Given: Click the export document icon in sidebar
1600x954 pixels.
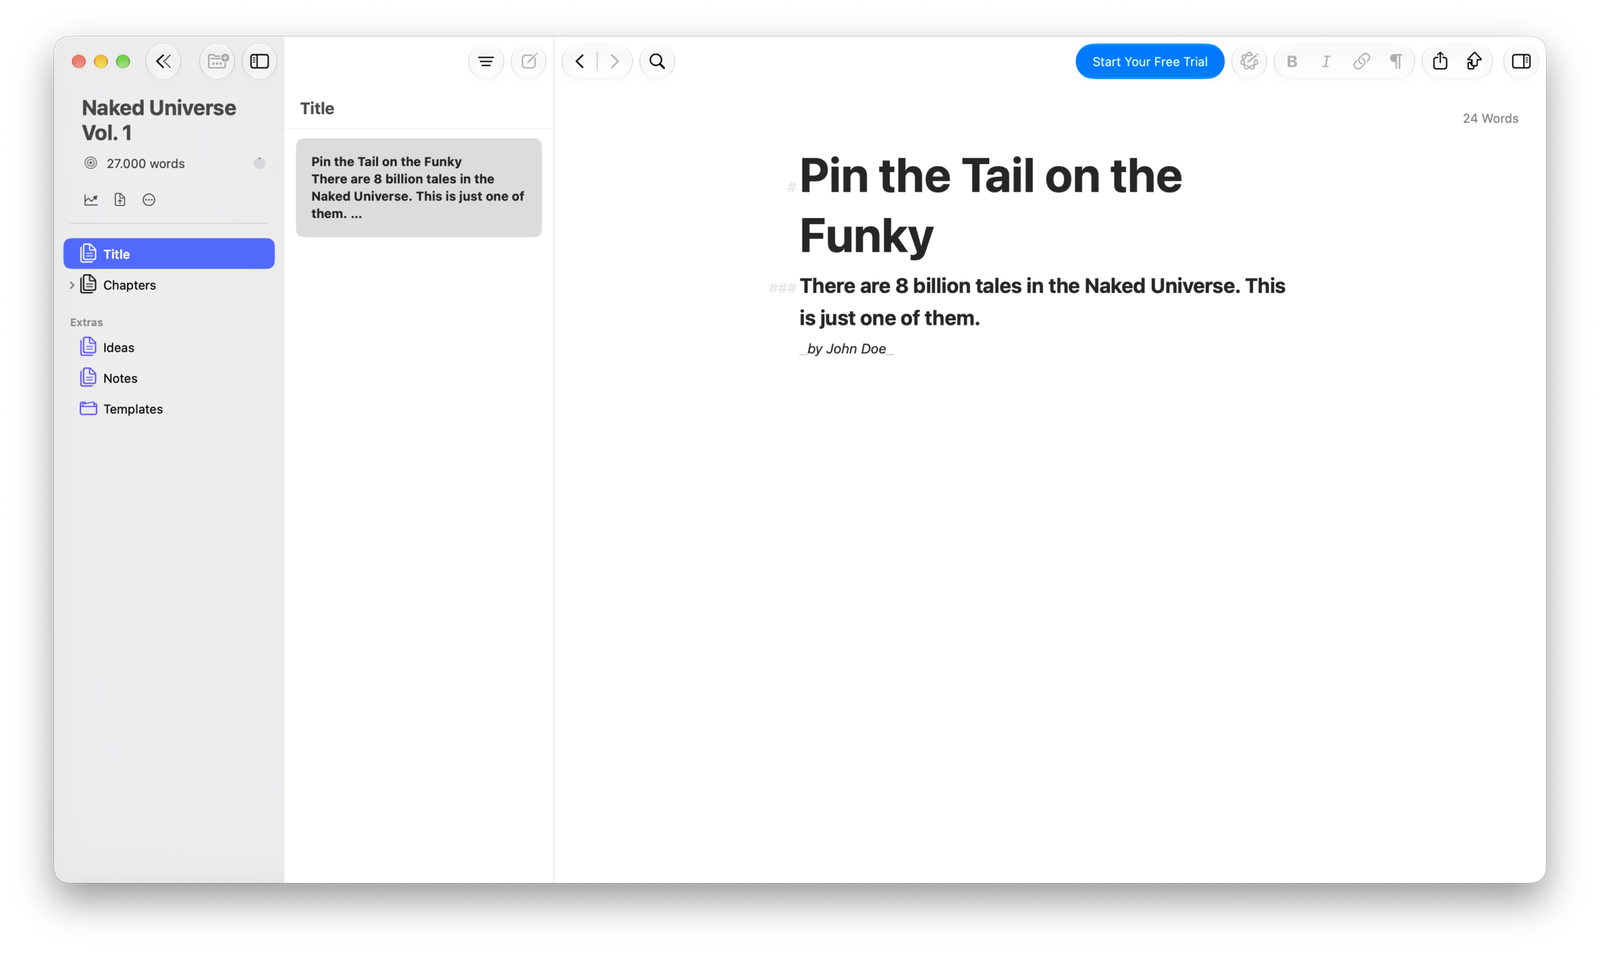Looking at the screenshot, I should [x=120, y=200].
